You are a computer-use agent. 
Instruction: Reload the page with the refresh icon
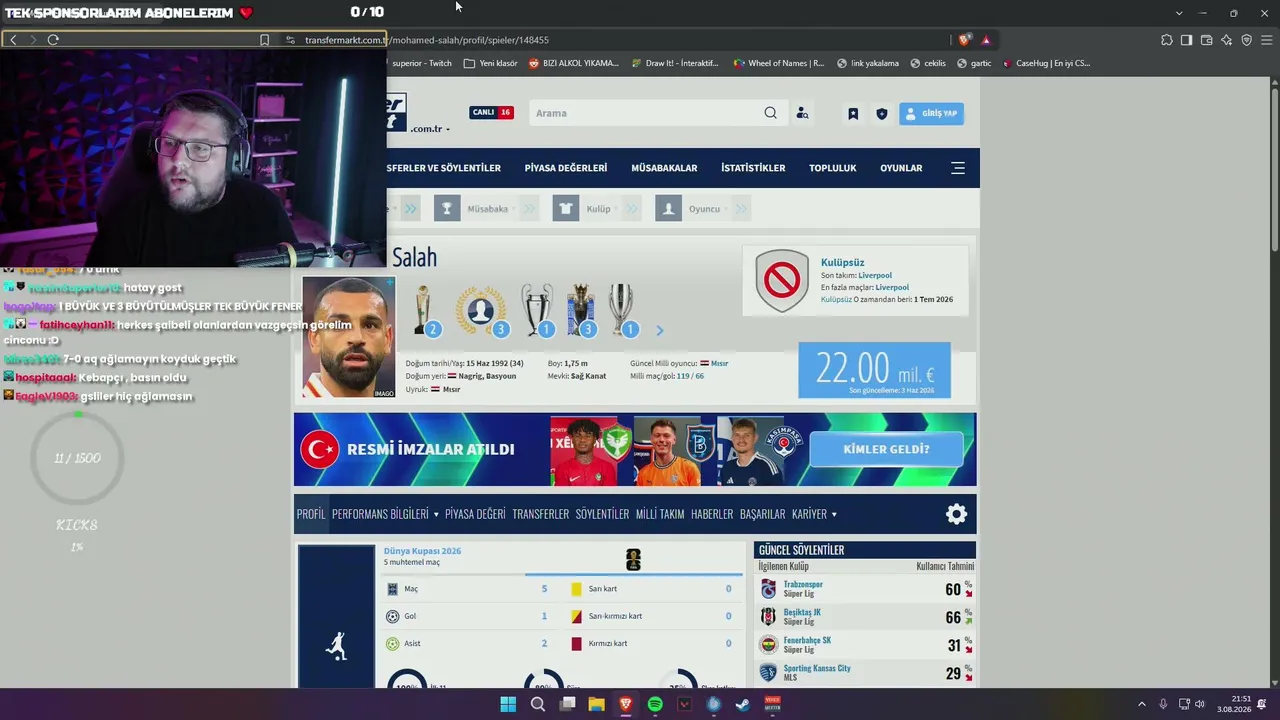(53, 40)
